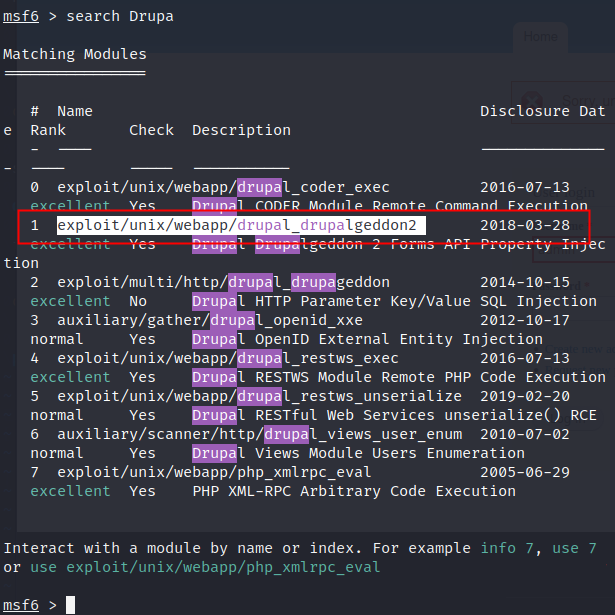615x615 pixels.
Task: Click exploit/unix/webapp/drupal_restws_unserialize module name
Action: (x=259, y=396)
